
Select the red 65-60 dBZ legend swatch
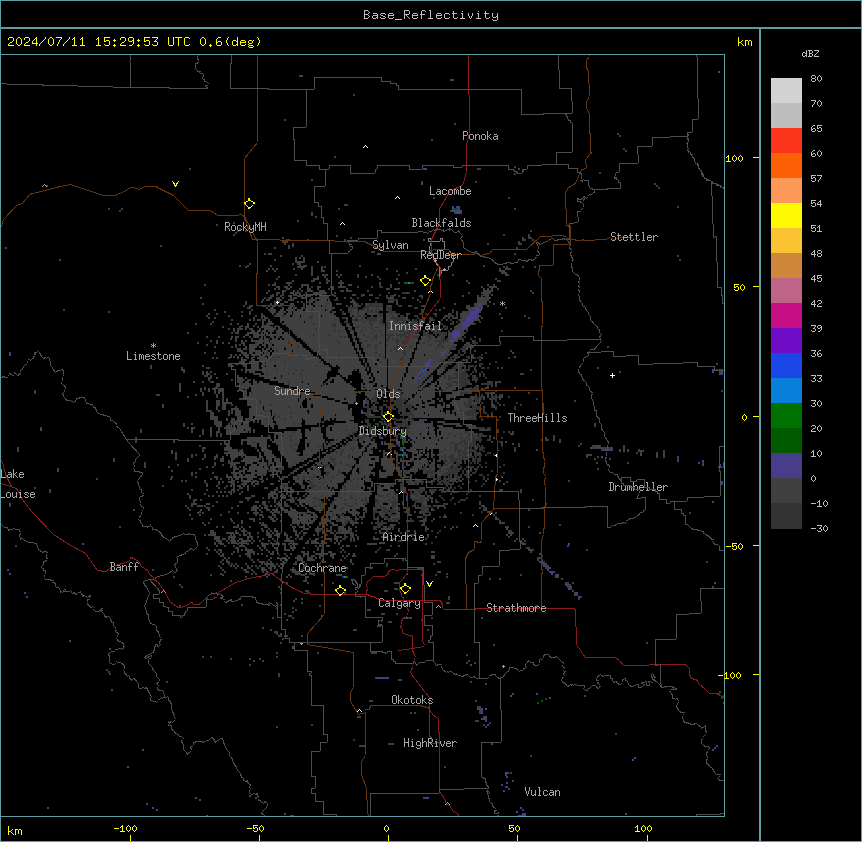[786, 141]
